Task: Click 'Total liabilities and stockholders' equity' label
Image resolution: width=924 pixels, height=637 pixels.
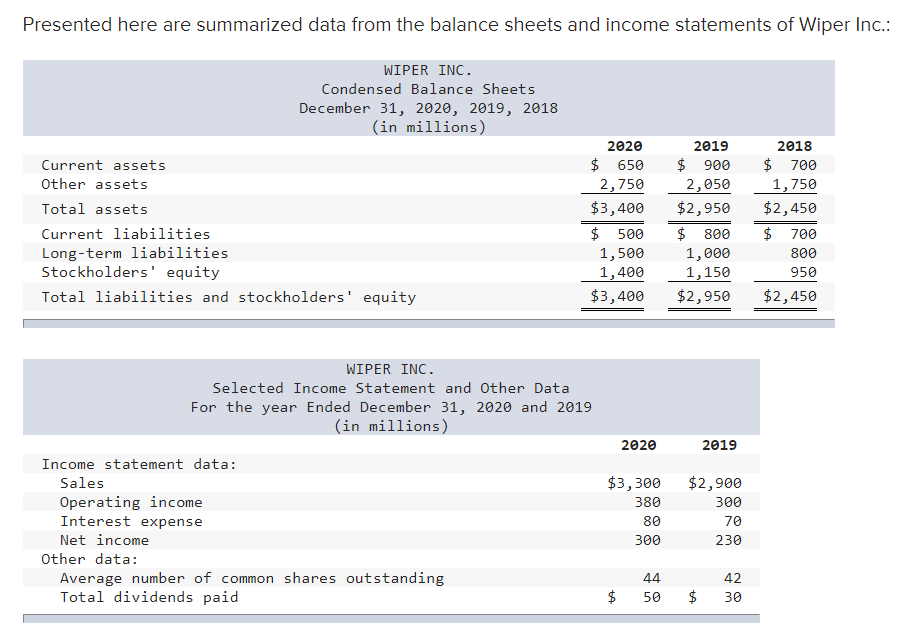Action: pyautogui.click(x=229, y=297)
